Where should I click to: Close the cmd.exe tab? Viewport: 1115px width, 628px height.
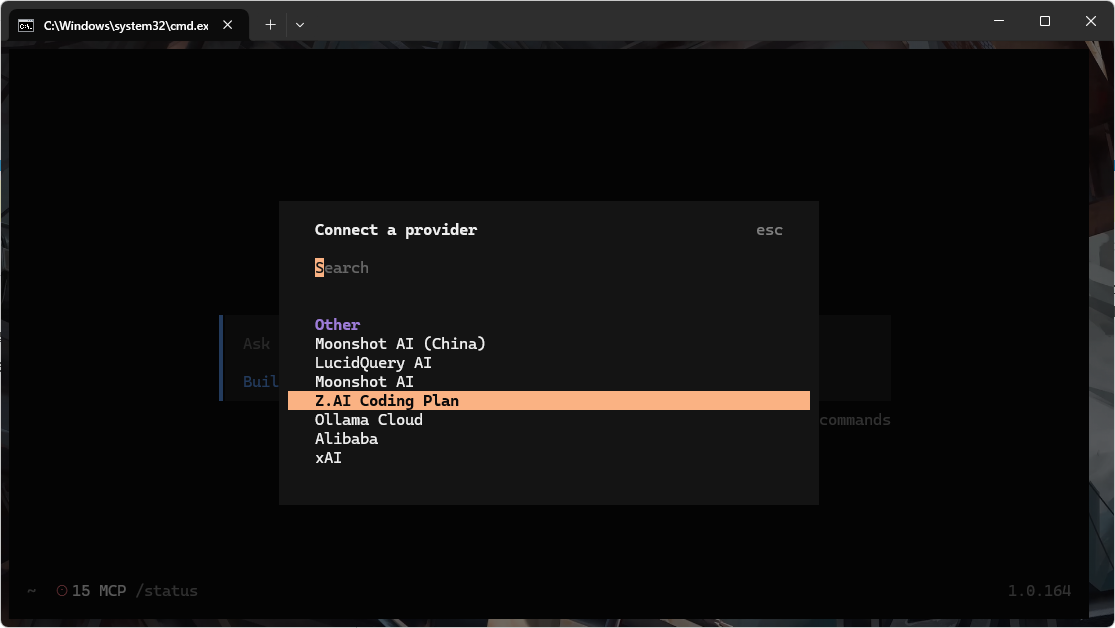click(228, 25)
